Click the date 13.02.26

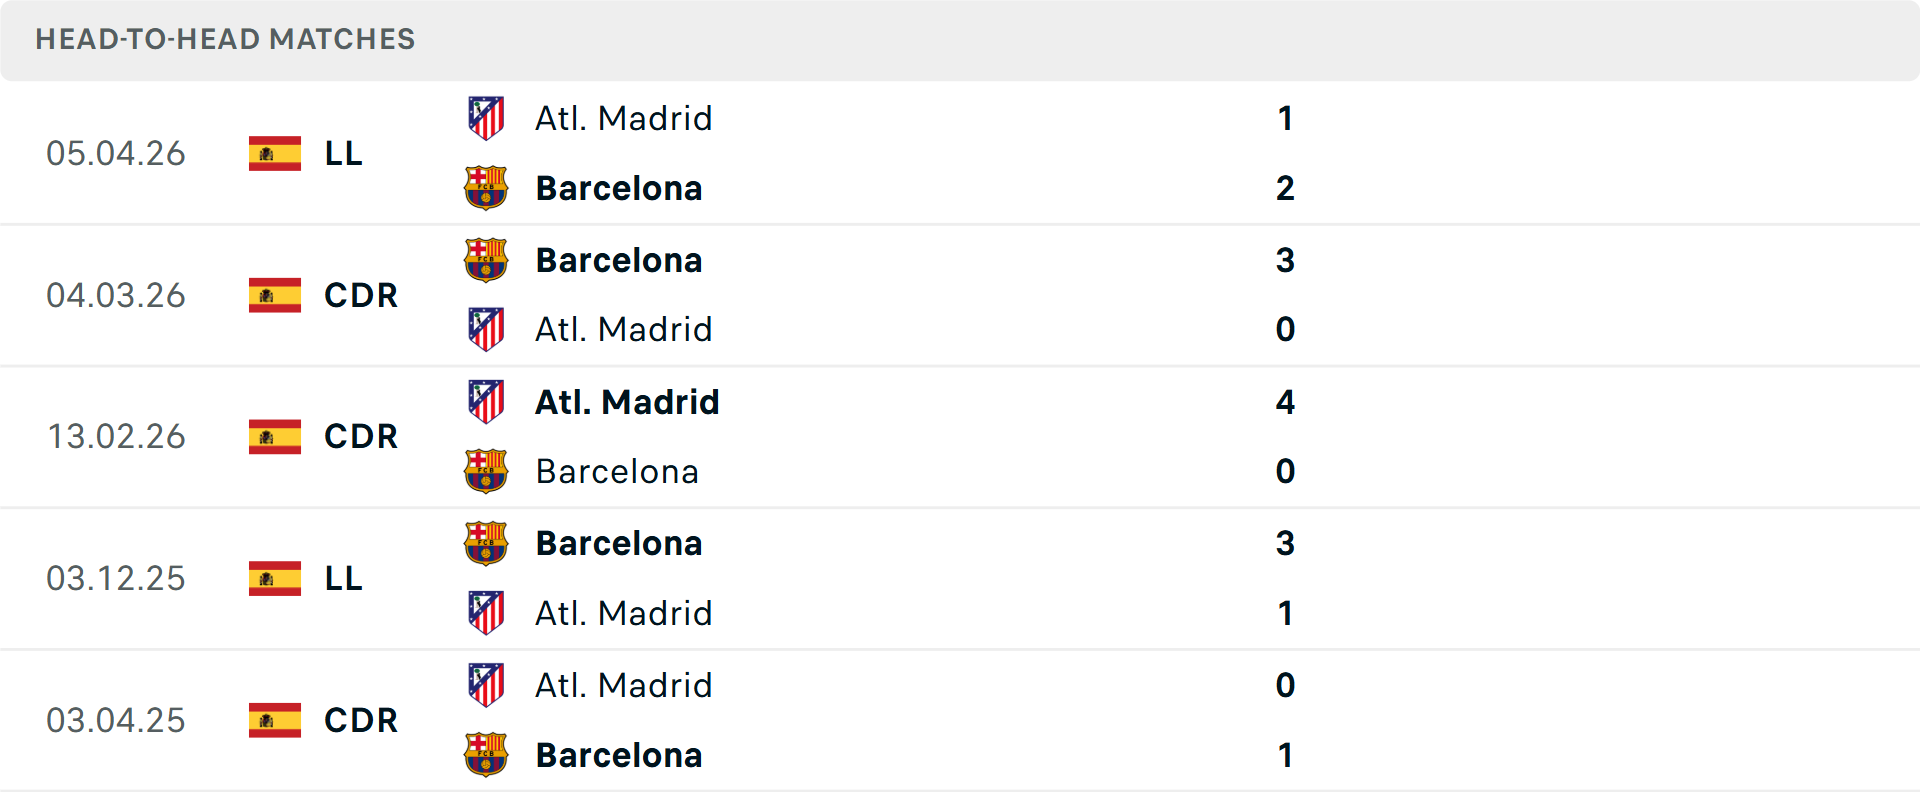(116, 437)
